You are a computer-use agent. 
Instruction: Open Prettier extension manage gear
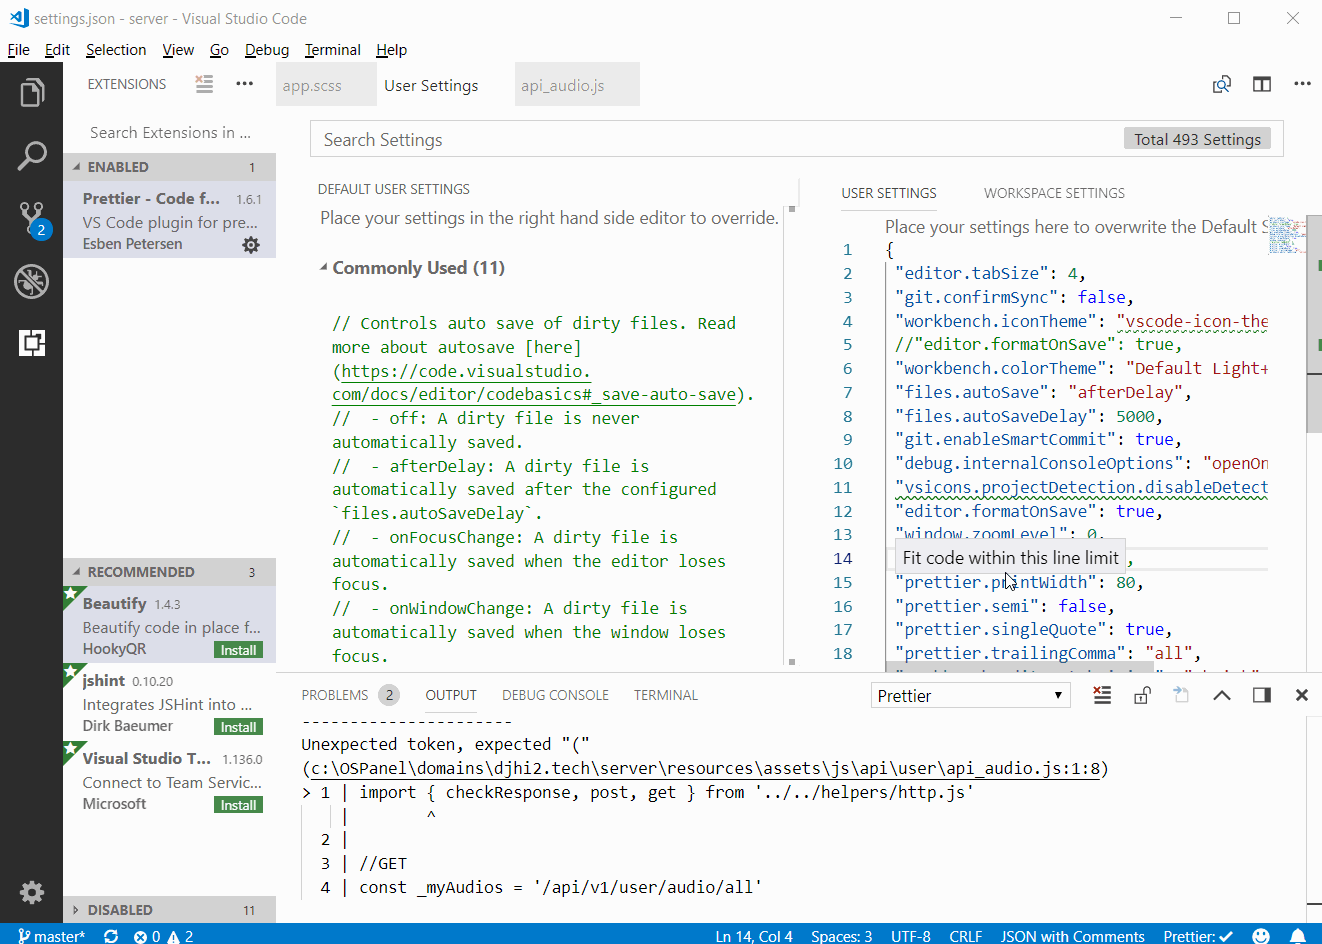pos(251,245)
